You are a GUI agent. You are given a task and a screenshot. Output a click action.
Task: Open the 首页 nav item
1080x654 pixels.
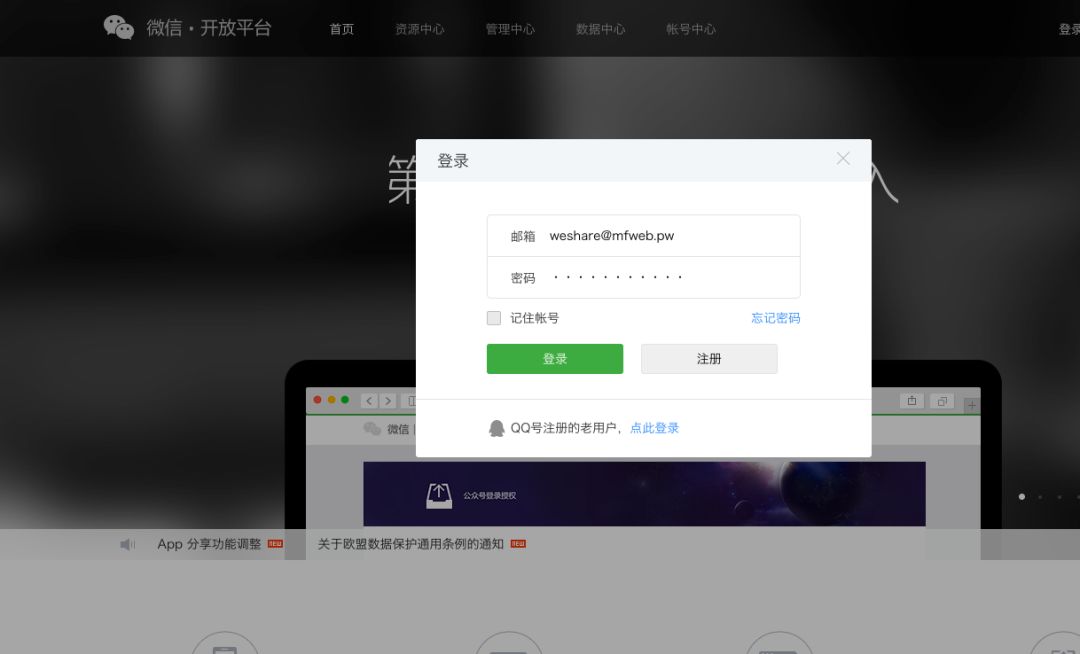point(342,29)
